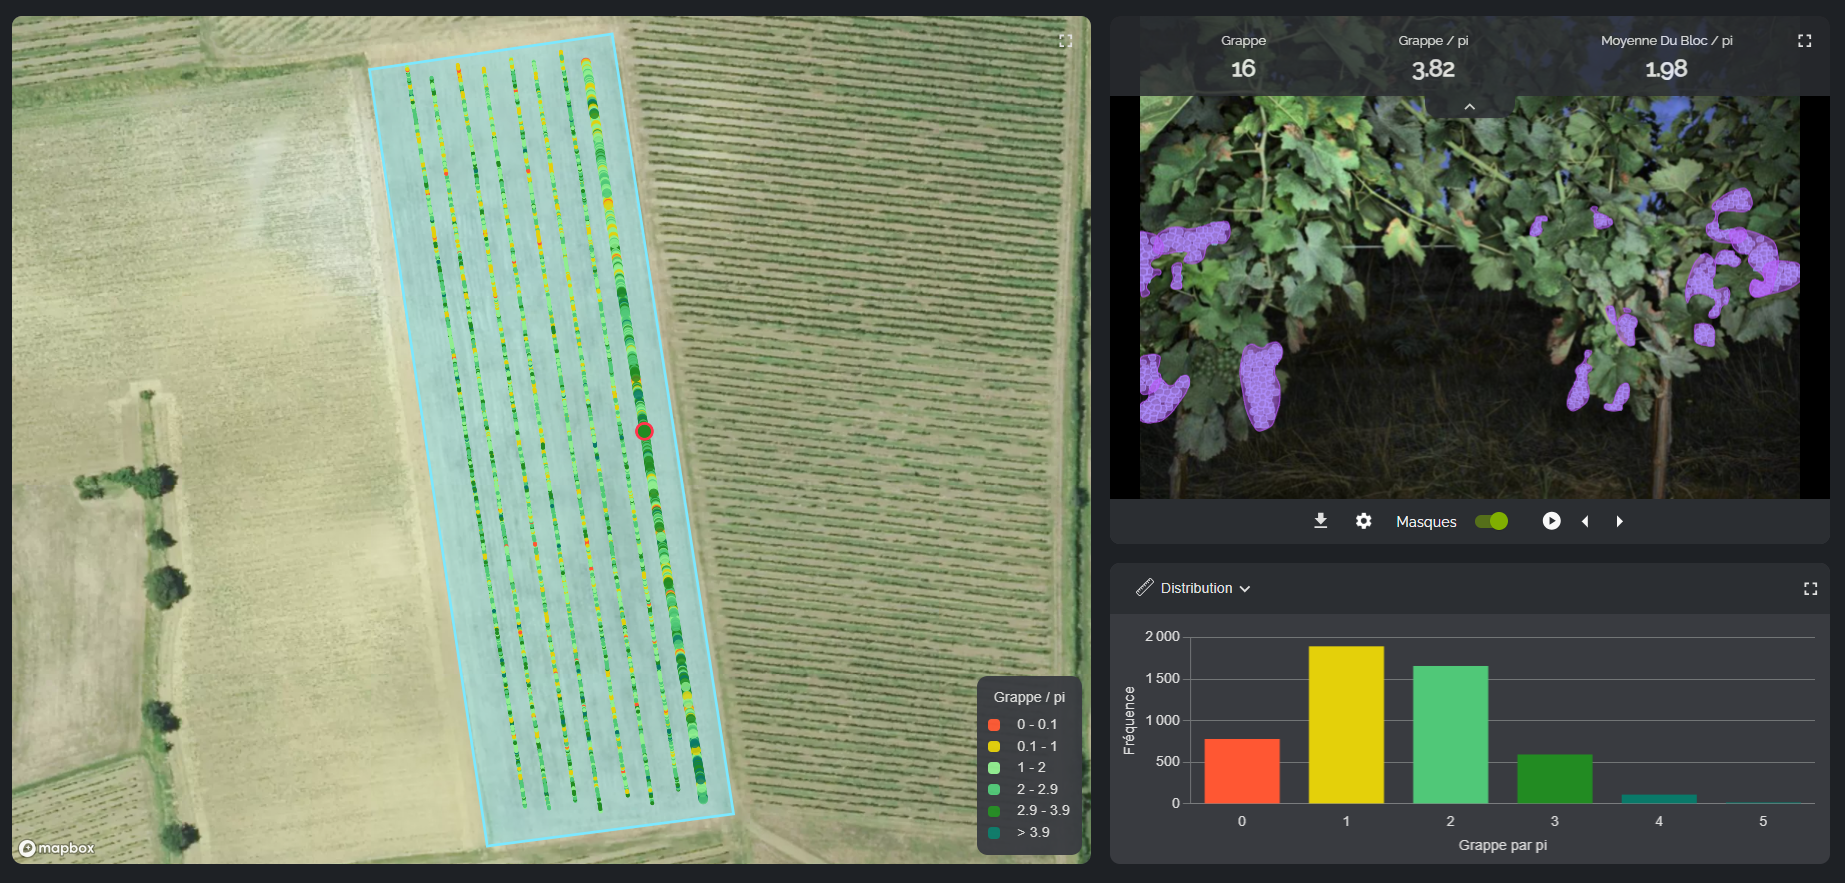The width and height of the screenshot is (1845, 883).
Task: Go to the previous image
Action: click(1585, 521)
